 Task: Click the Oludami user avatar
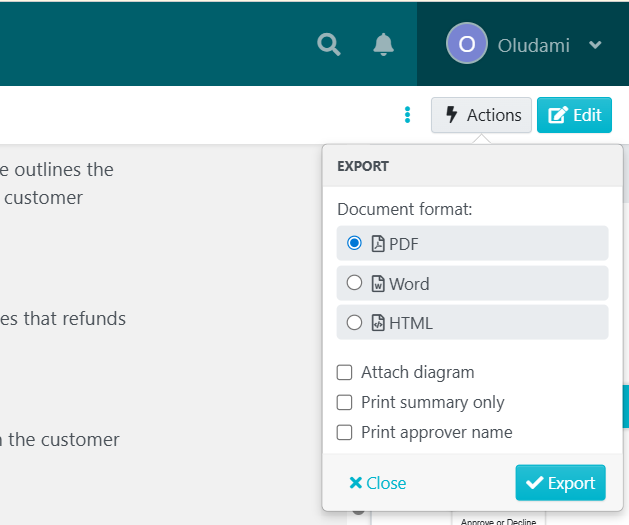pyautogui.click(x=466, y=44)
